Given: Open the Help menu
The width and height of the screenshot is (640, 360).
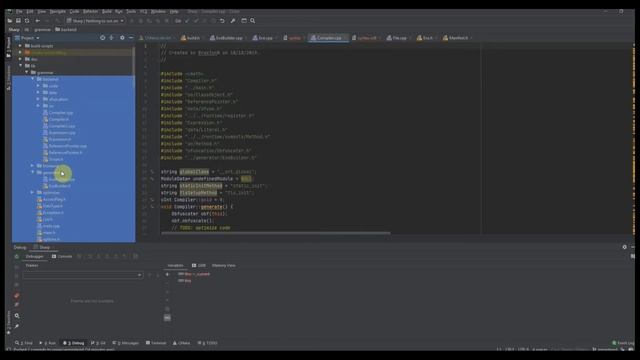Looking at the screenshot, I should pyautogui.click(x=174, y=11).
